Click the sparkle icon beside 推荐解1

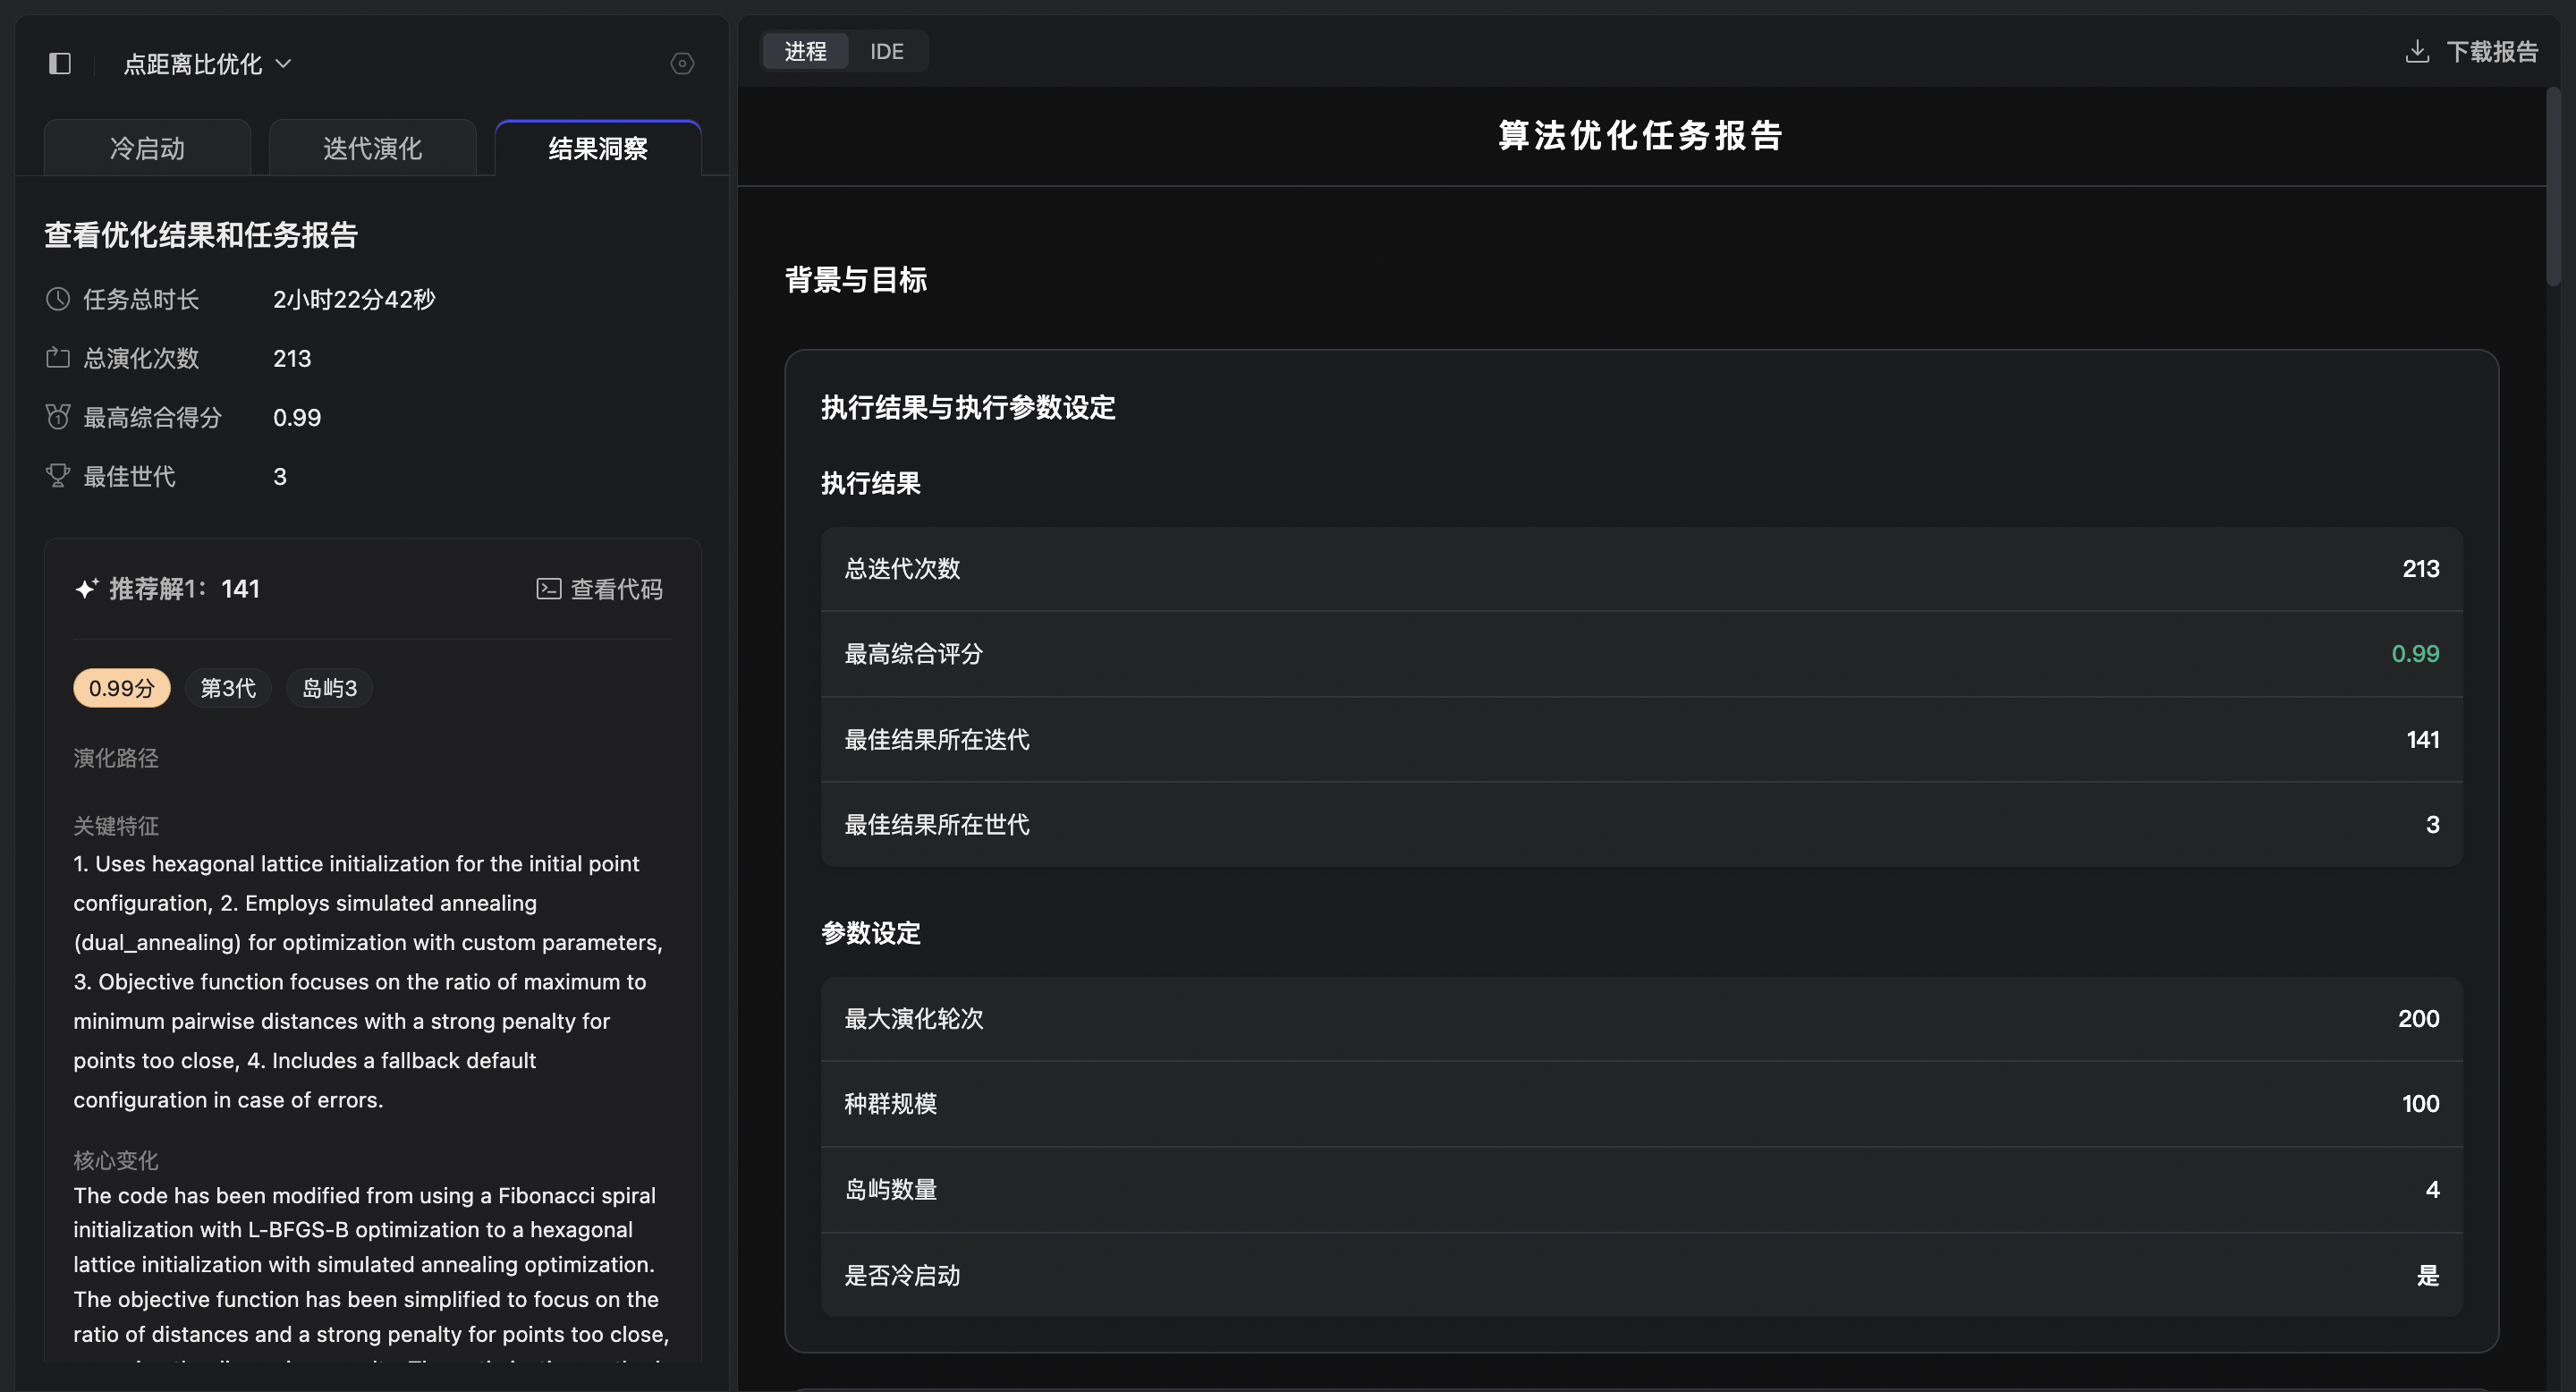(87, 589)
